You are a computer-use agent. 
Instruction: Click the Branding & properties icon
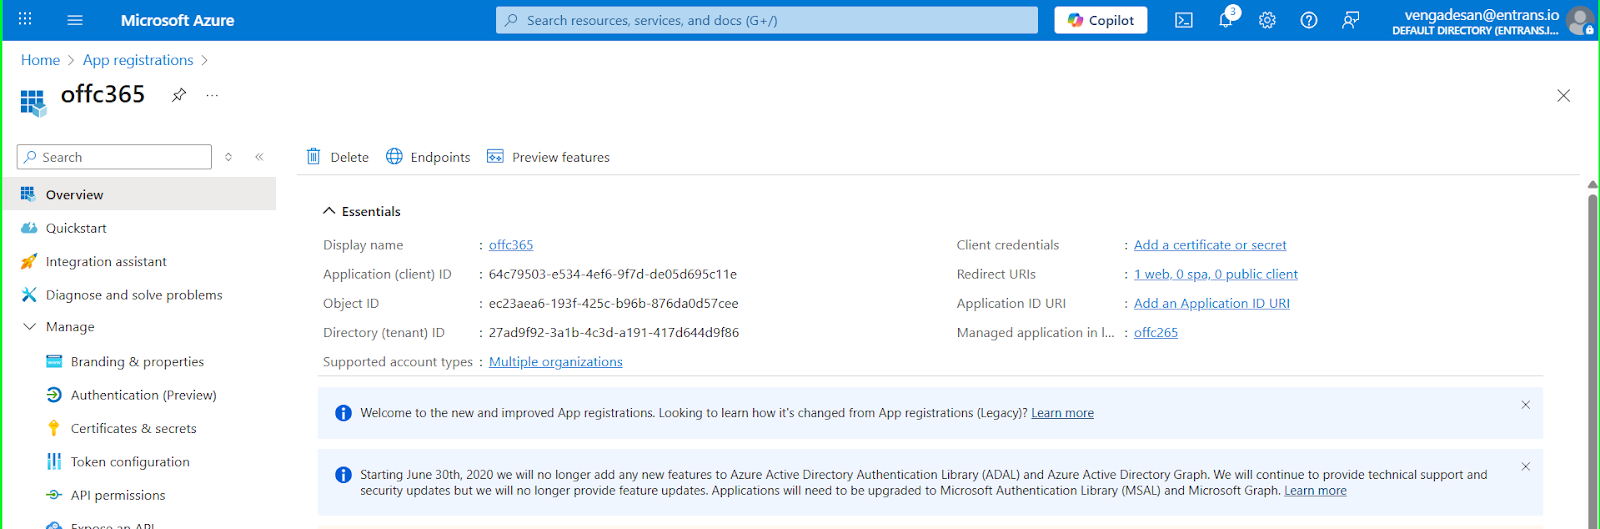pyautogui.click(x=54, y=361)
